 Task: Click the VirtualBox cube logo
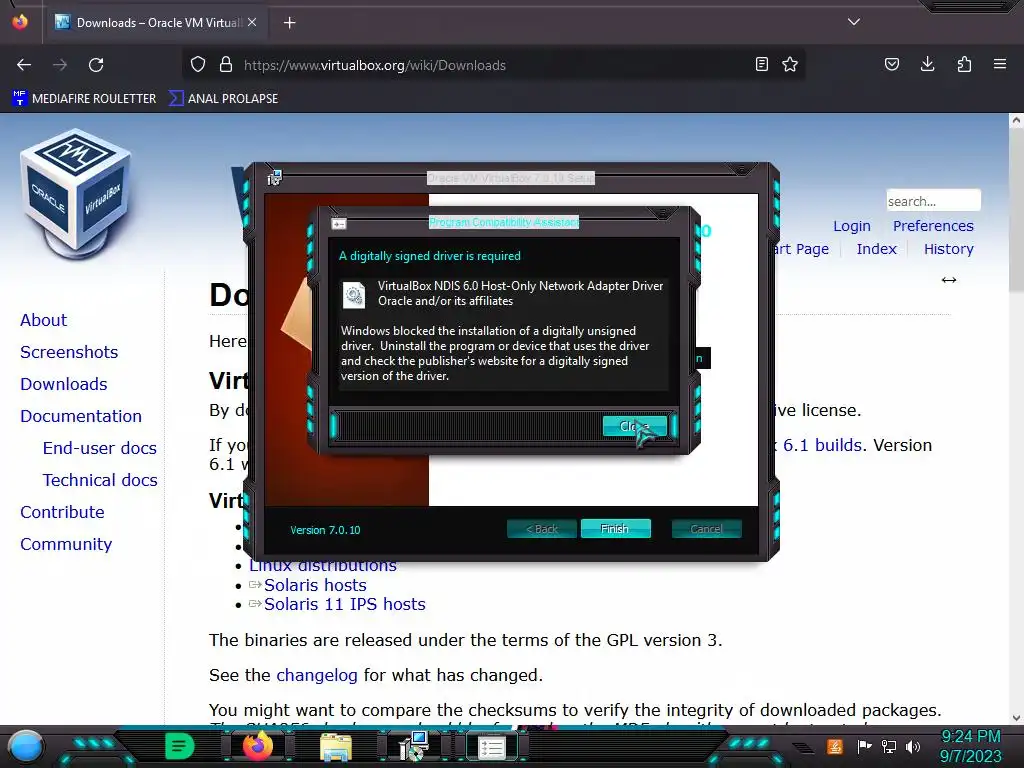click(x=76, y=193)
